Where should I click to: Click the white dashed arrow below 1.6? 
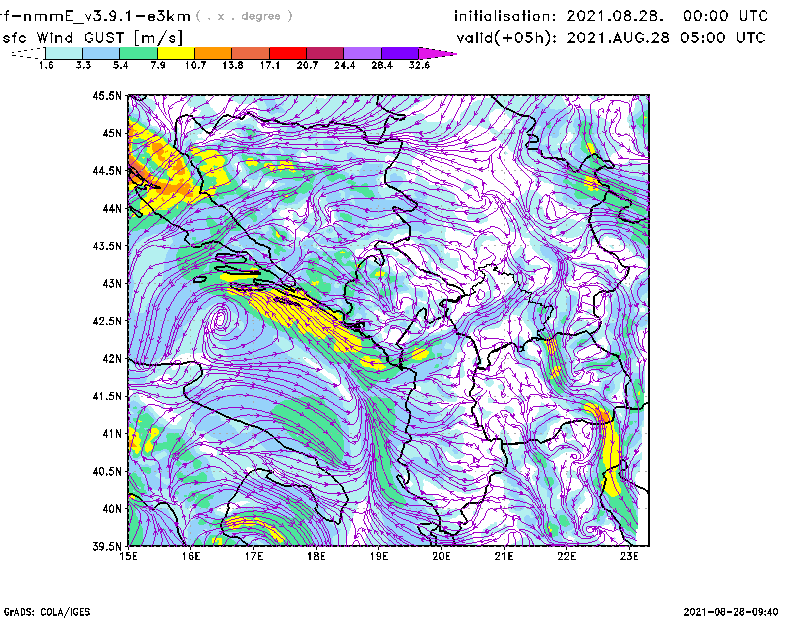point(28,53)
